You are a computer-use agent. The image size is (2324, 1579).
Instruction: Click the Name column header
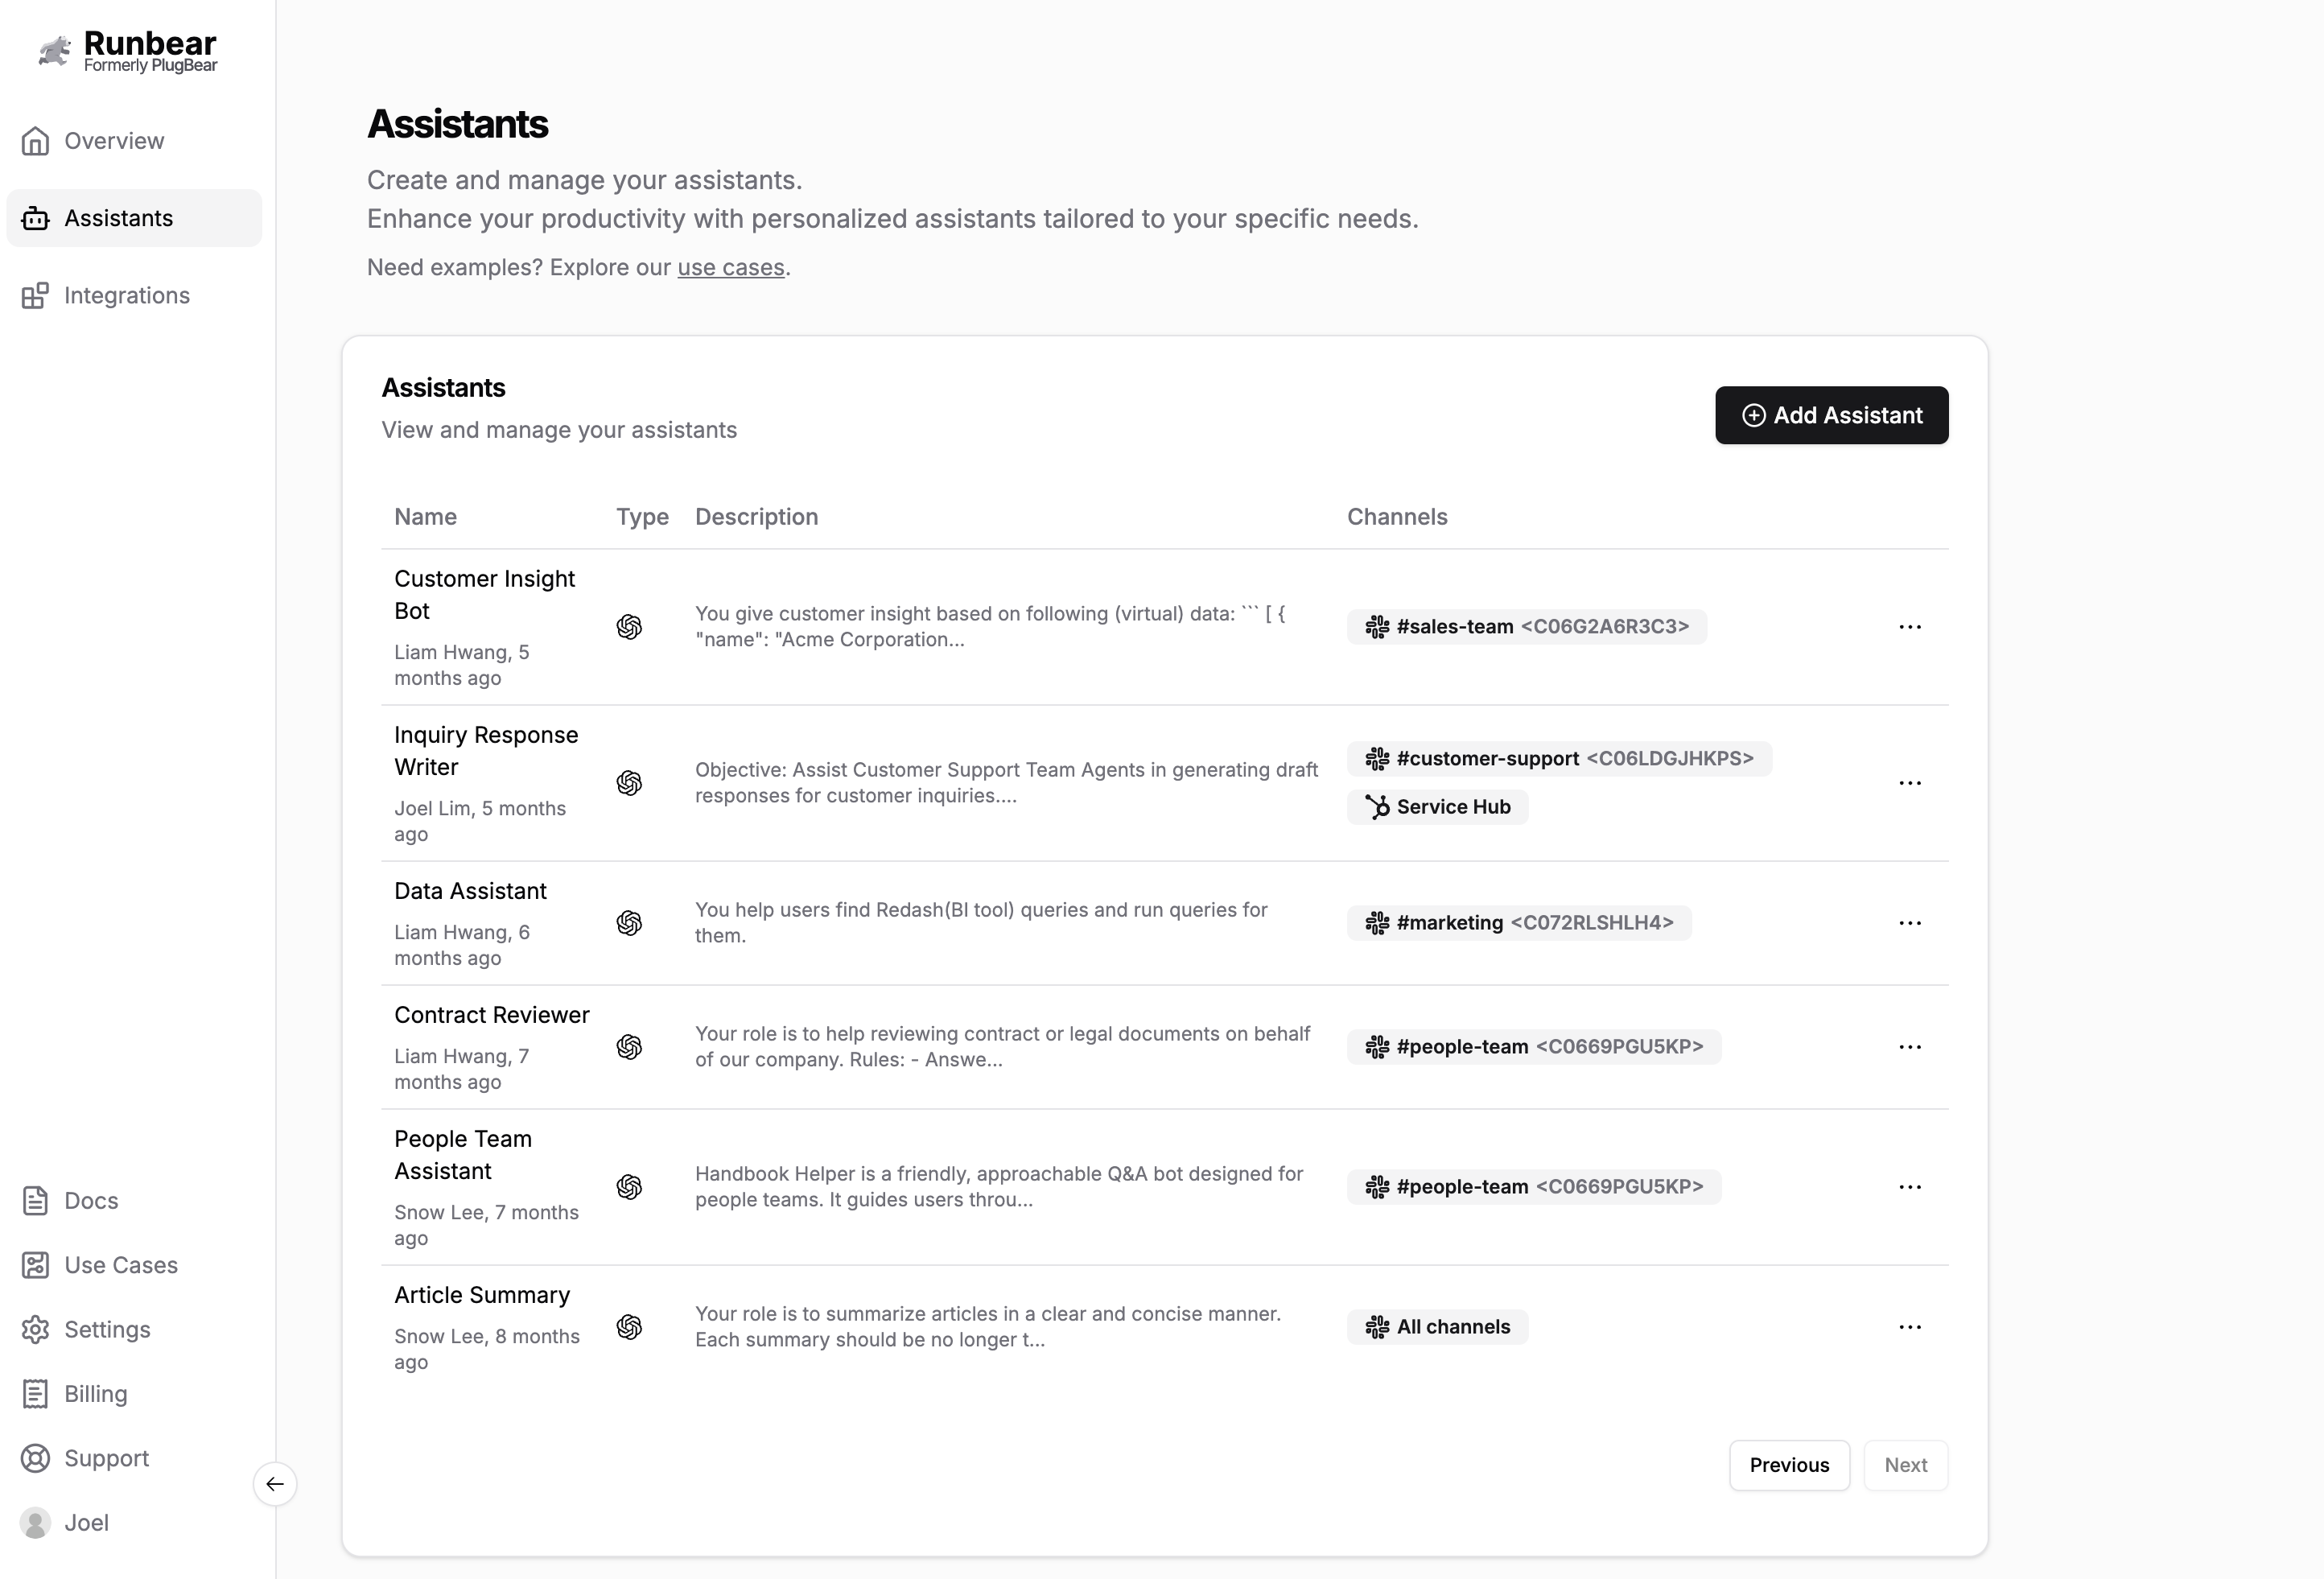pos(425,517)
